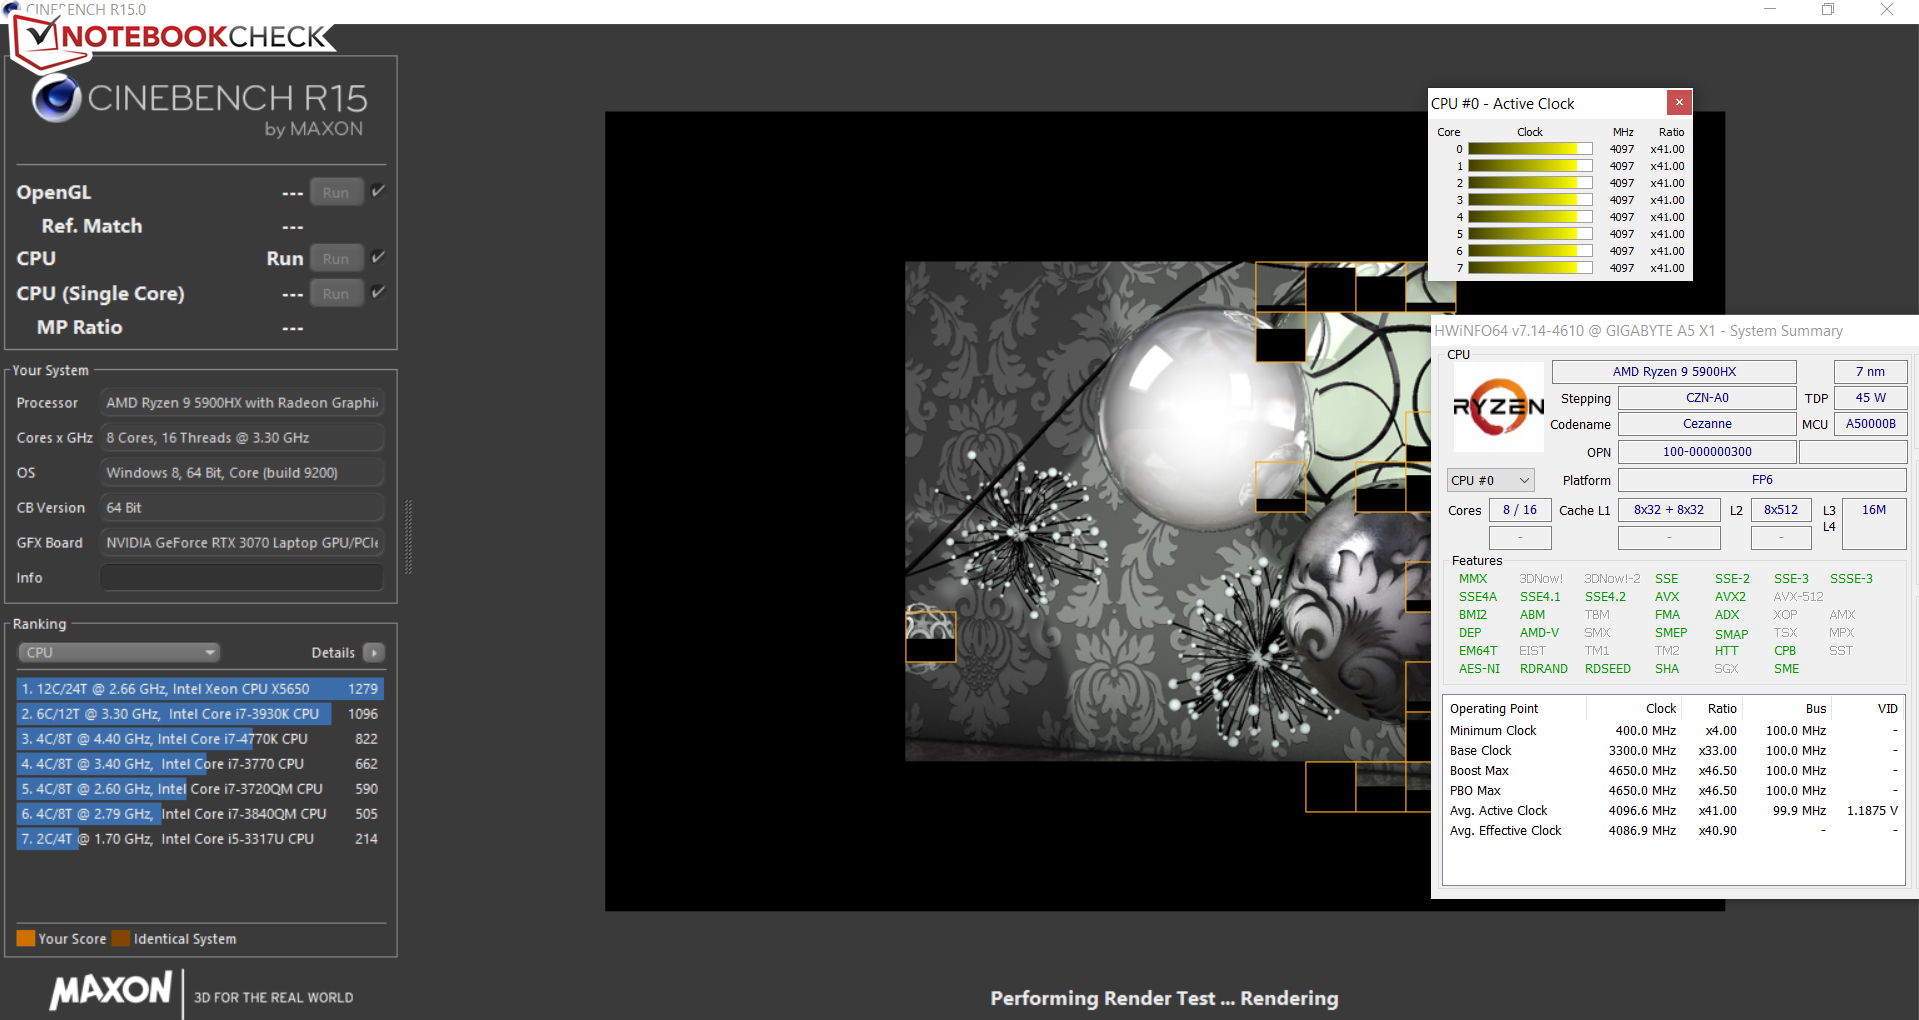Open the Details arrow in Ranking

[x=374, y=653]
